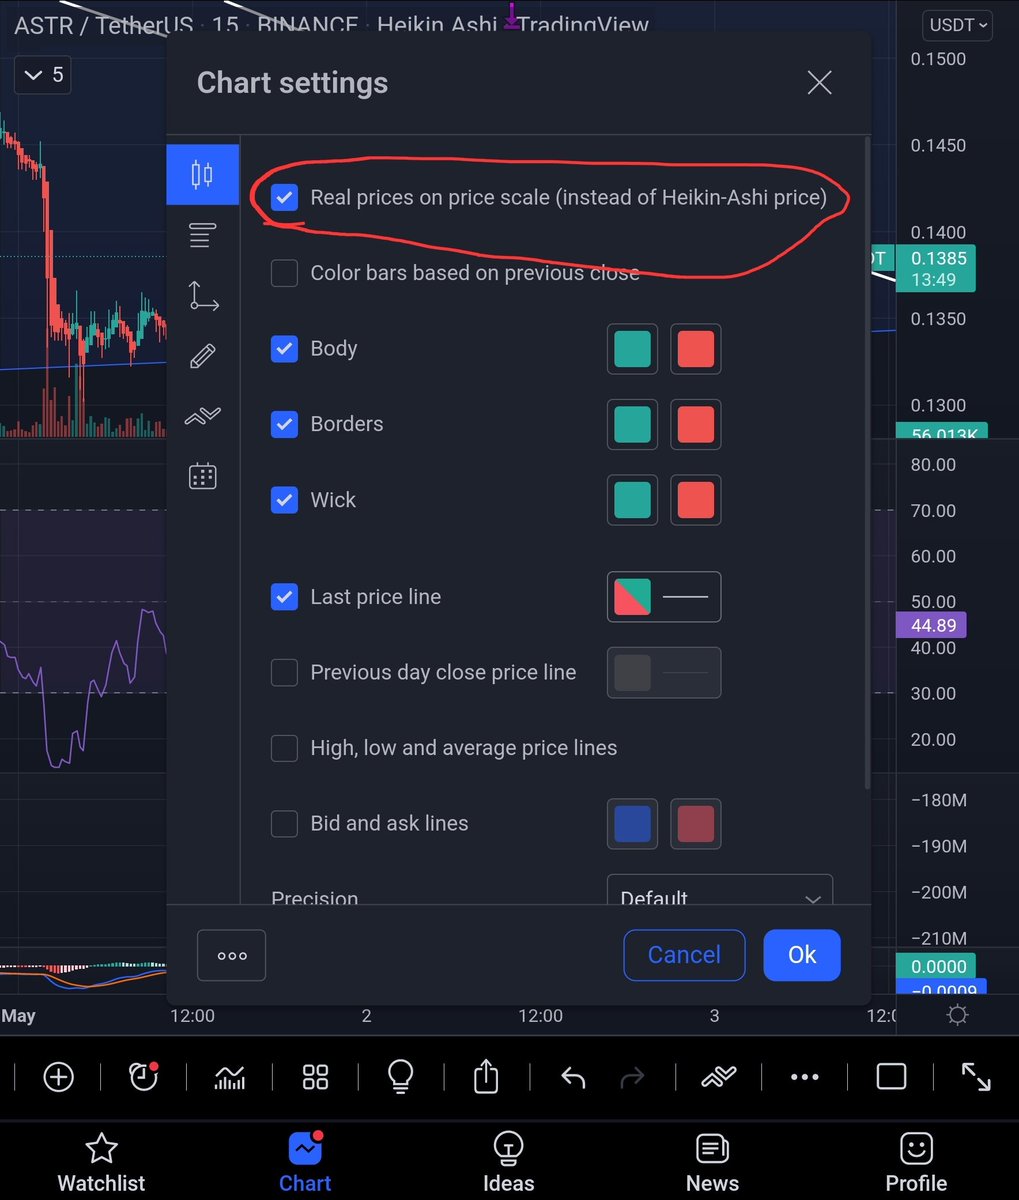Enable Previous day close price line
Image resolution: width=1019 pixels, height=1200 pixels.
[285, 673]
